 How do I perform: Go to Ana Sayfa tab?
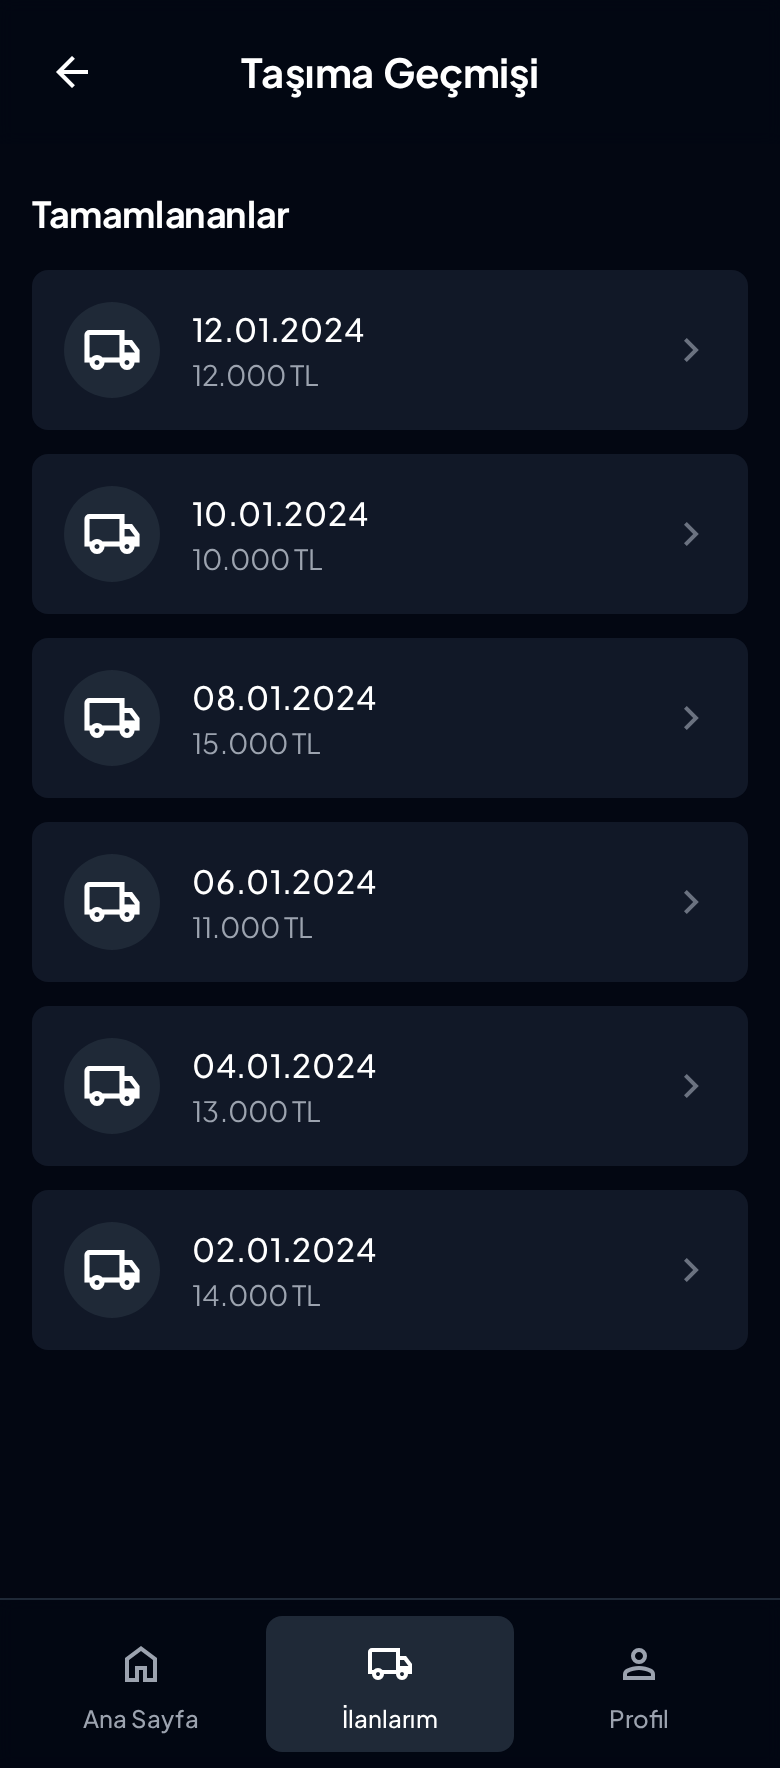141,1684
